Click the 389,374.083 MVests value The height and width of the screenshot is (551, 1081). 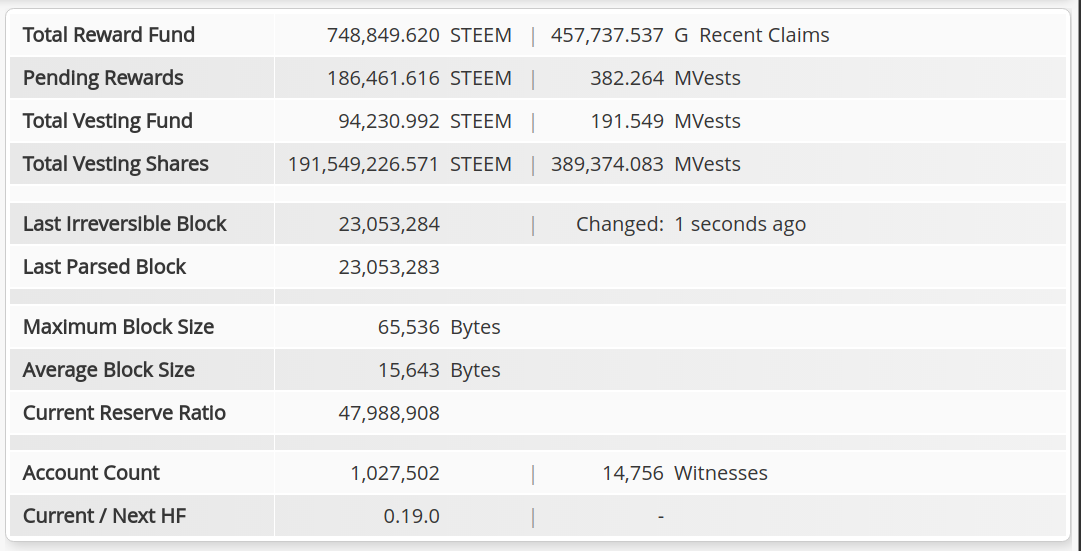click(x=645, y=164)
